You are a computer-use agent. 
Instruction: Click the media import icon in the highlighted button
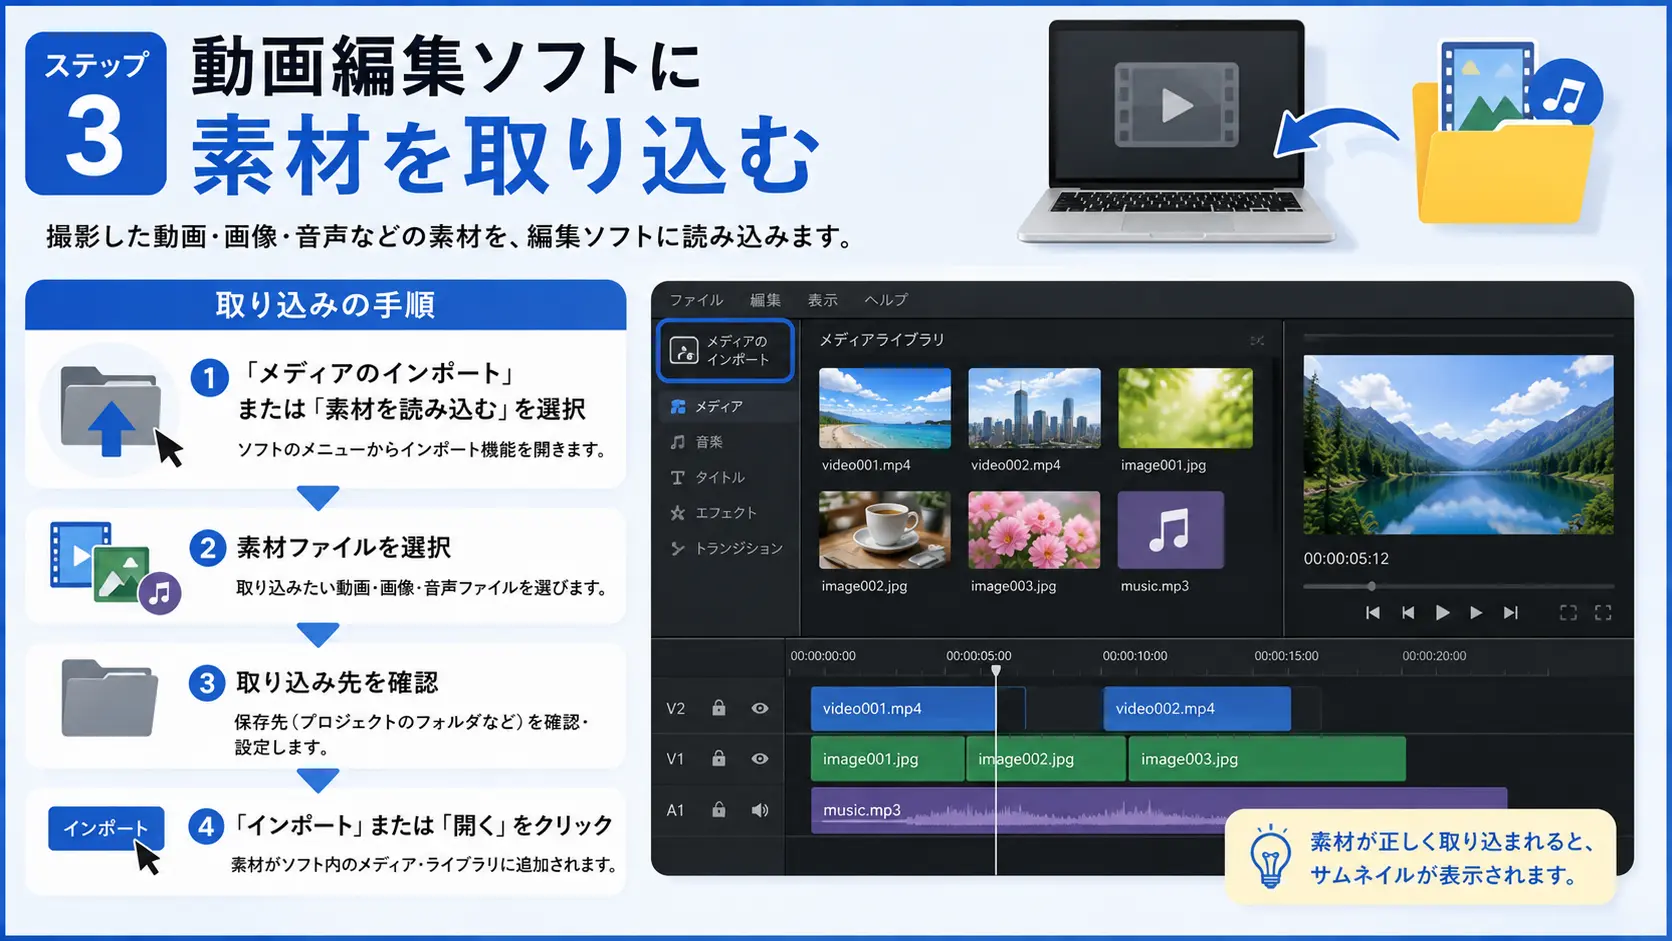684,351
